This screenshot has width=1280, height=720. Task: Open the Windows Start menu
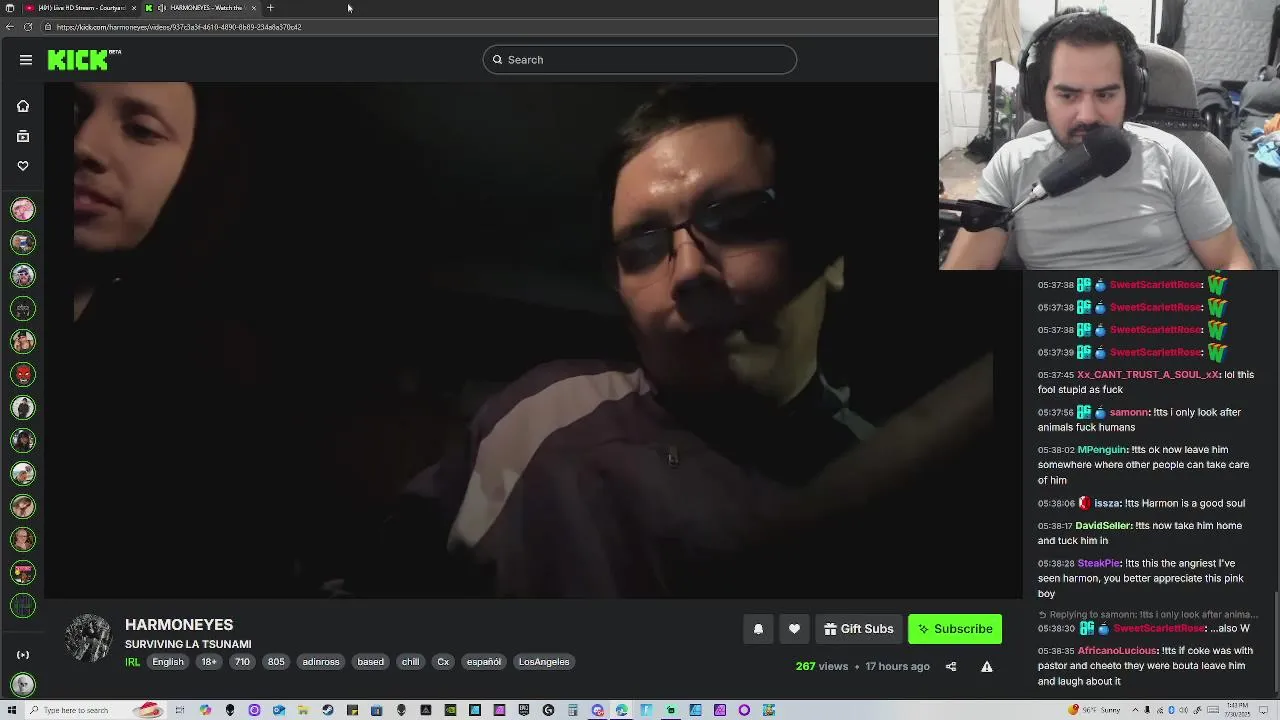[10, 710]
